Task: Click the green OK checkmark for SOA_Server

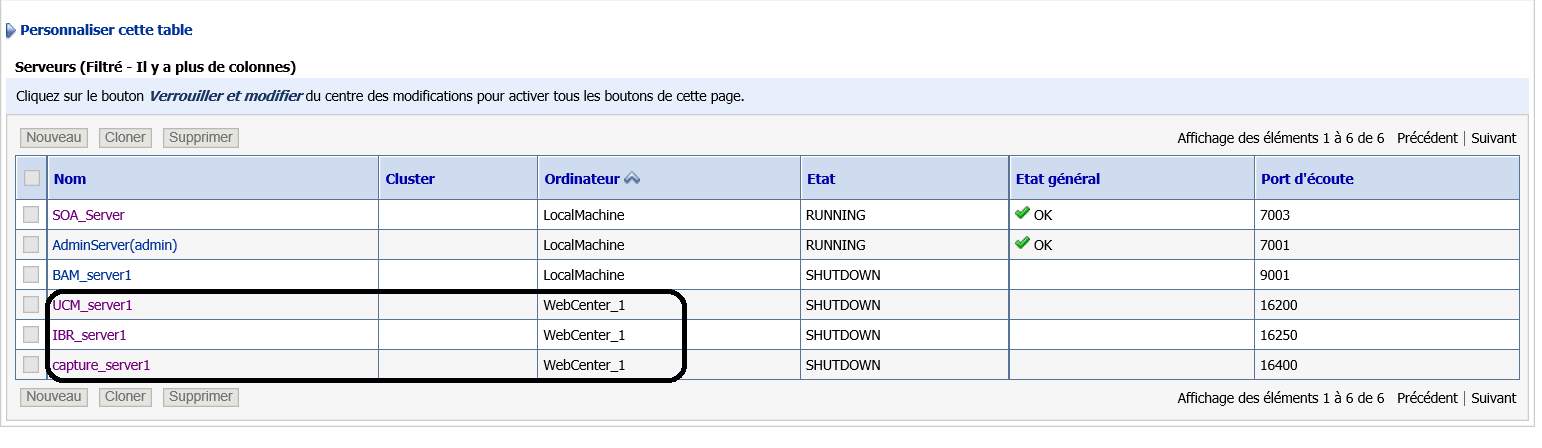Action: (x=1021, y=214)
